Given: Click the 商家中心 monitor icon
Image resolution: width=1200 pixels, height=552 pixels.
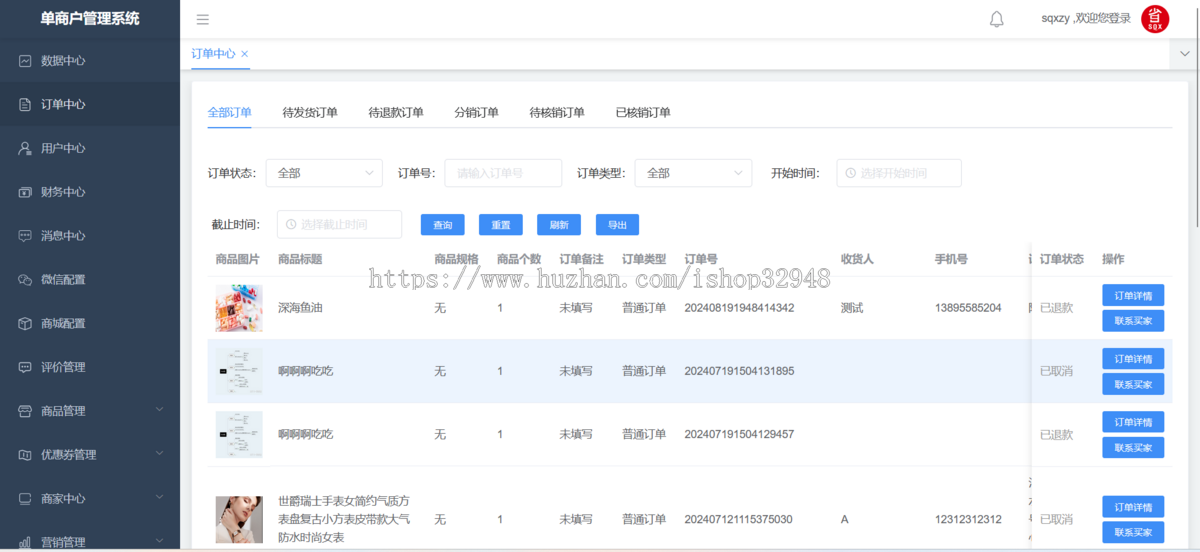Looking at the screenshot, I should tap(25, 498).
